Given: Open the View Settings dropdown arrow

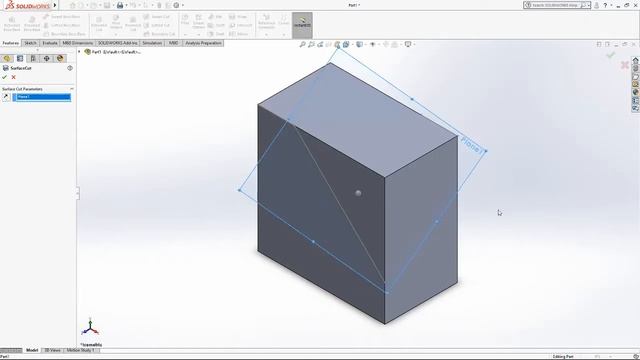Looking at the screenshot, I should [413, 44].
